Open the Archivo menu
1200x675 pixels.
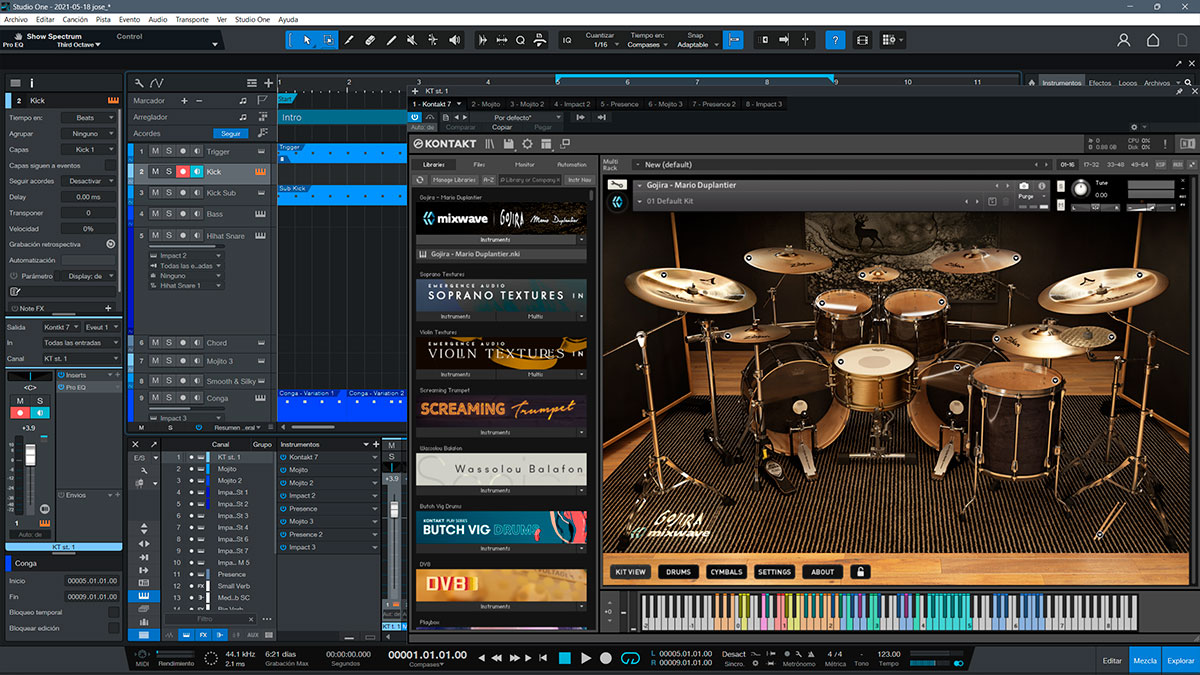click(16, 19)
